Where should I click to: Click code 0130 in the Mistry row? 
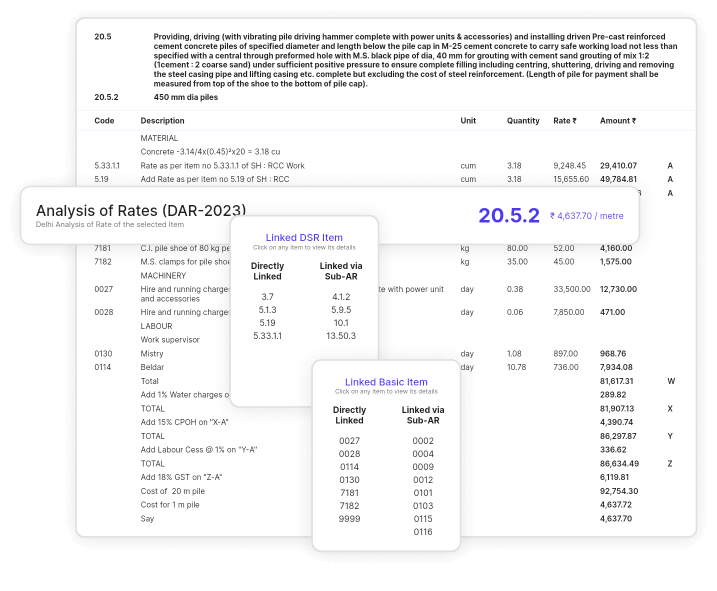tap(103, 354)
